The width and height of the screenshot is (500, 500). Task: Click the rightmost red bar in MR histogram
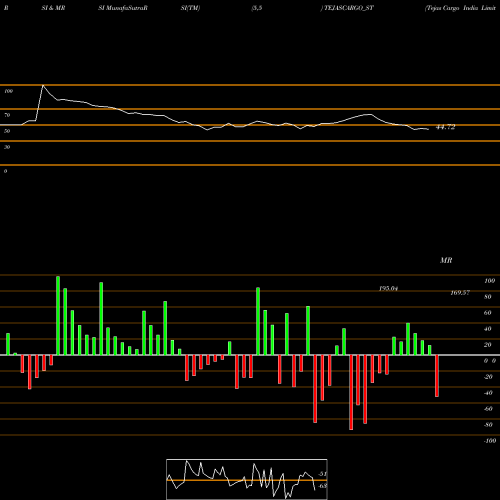(x=437, y=376)
